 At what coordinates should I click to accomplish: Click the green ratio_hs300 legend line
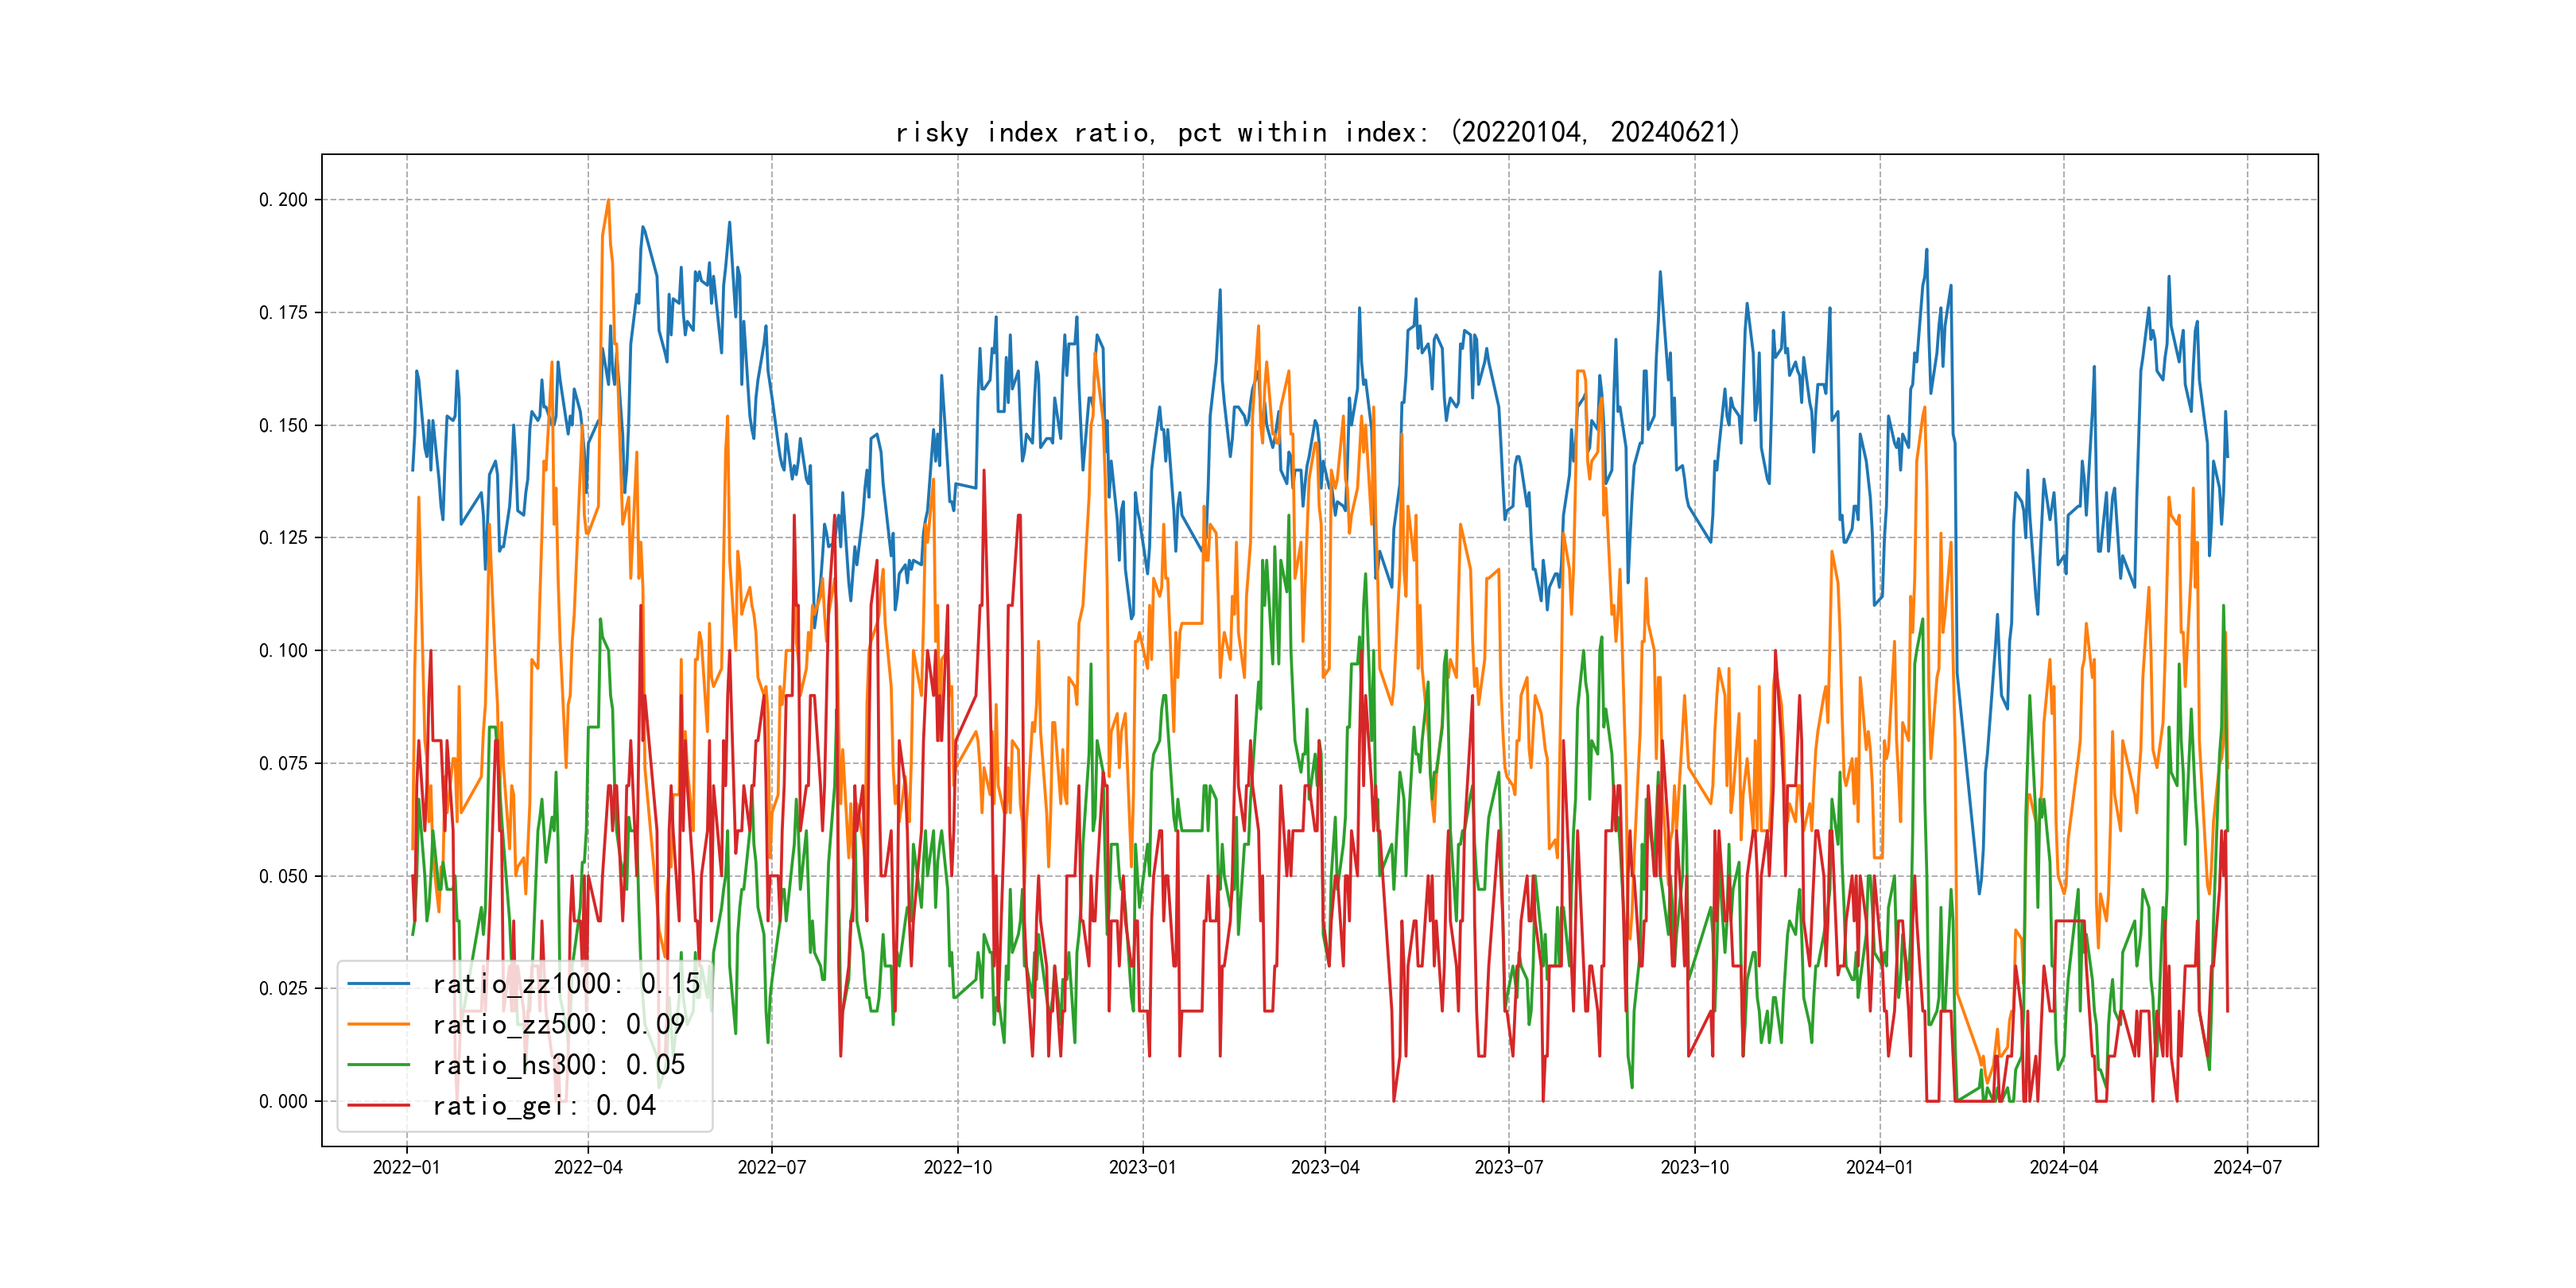[378, 1065]
